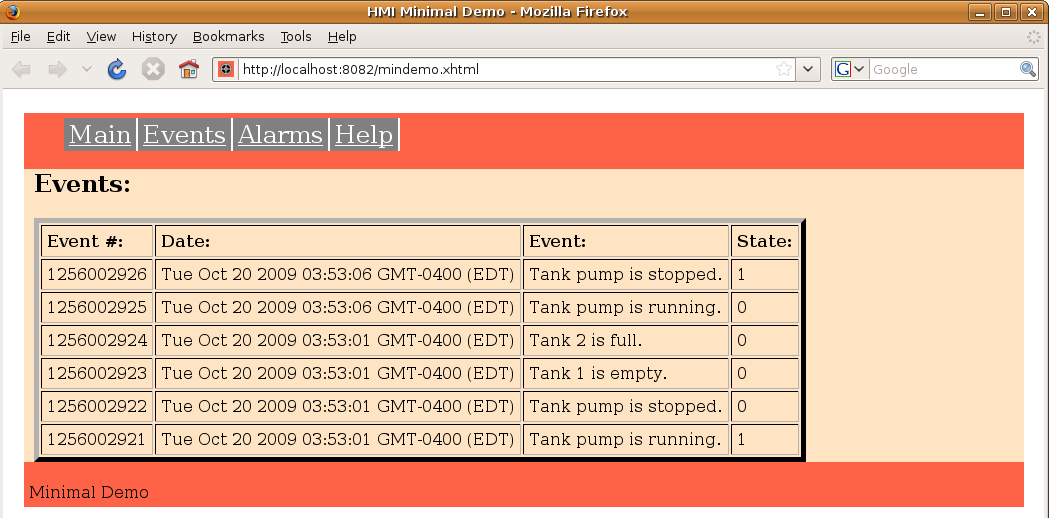
Task: Bookmark this page with the star icon
Action: point(784,69)
